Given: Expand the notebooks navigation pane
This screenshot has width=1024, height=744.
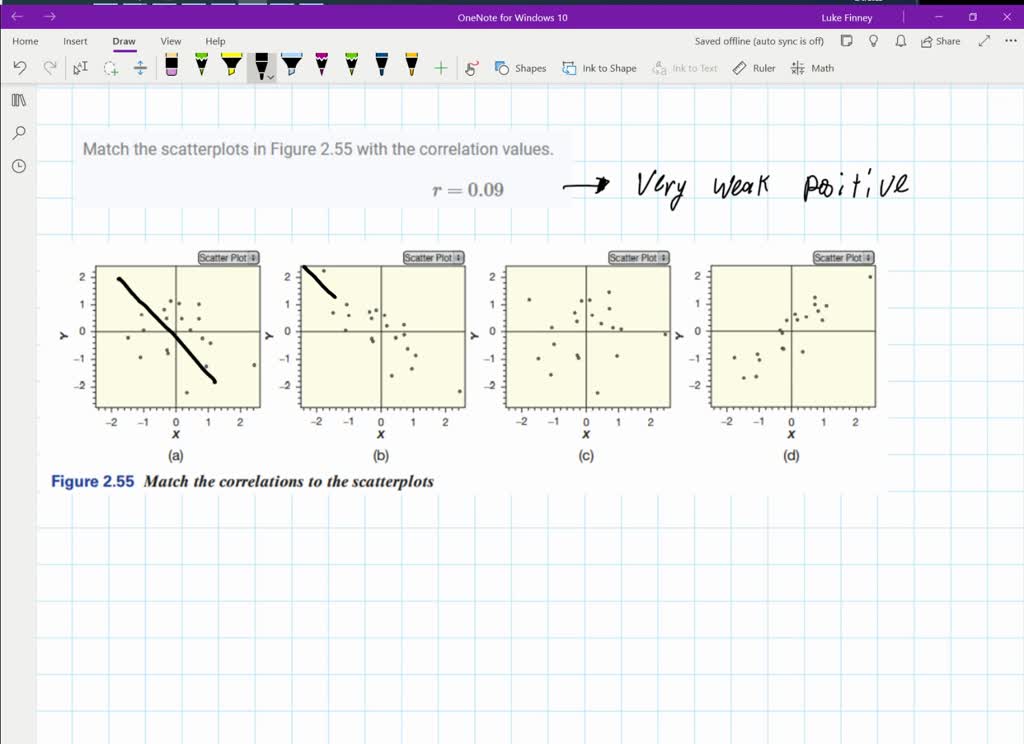Looking at the screenshot, I should tap(18, 100).
